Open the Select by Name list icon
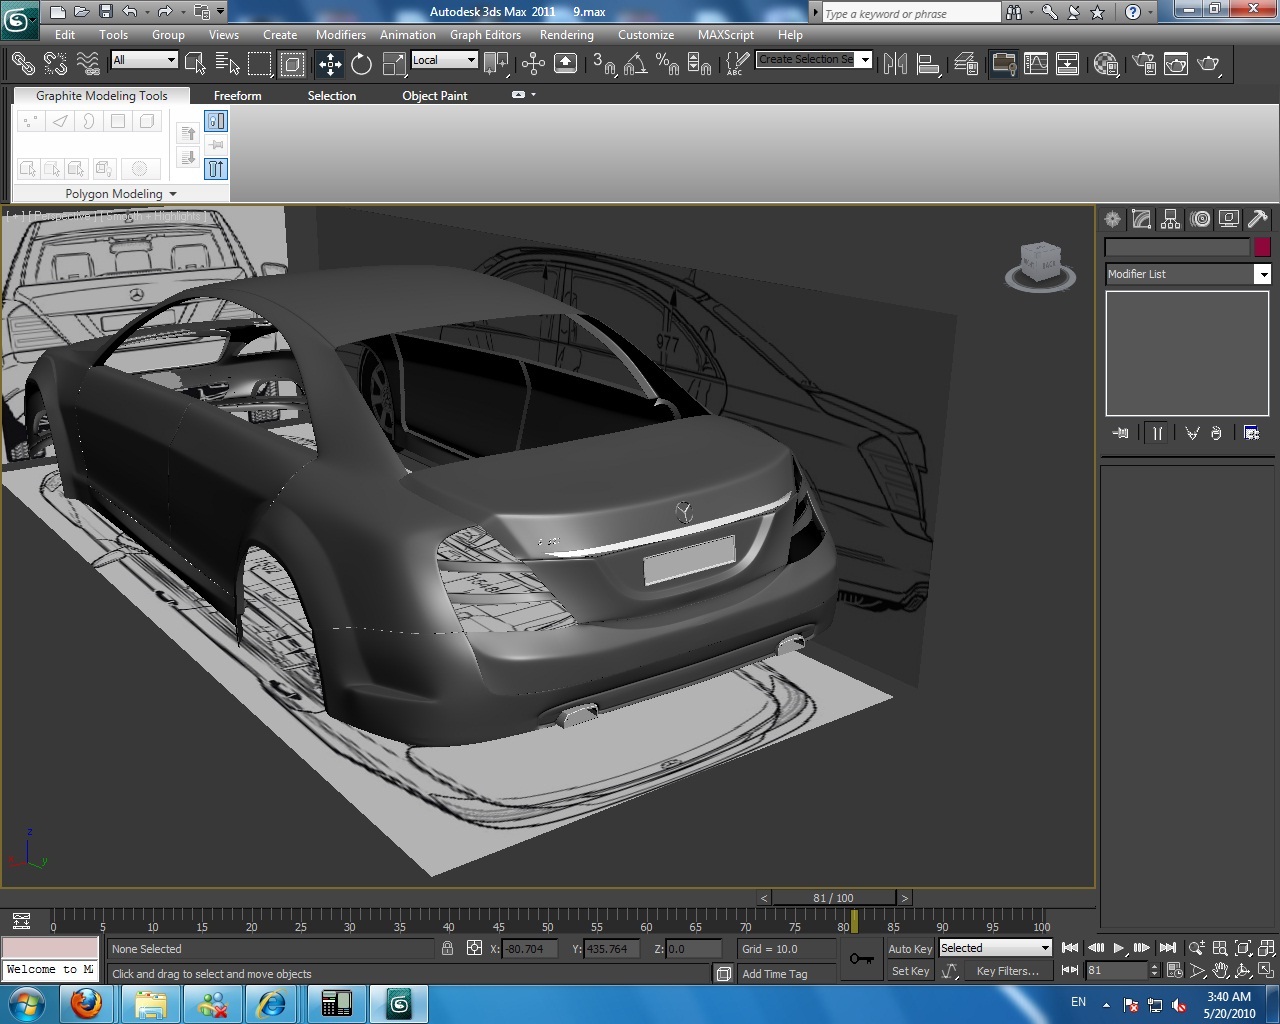1280x1024 pixels. (x=228, y=64)
